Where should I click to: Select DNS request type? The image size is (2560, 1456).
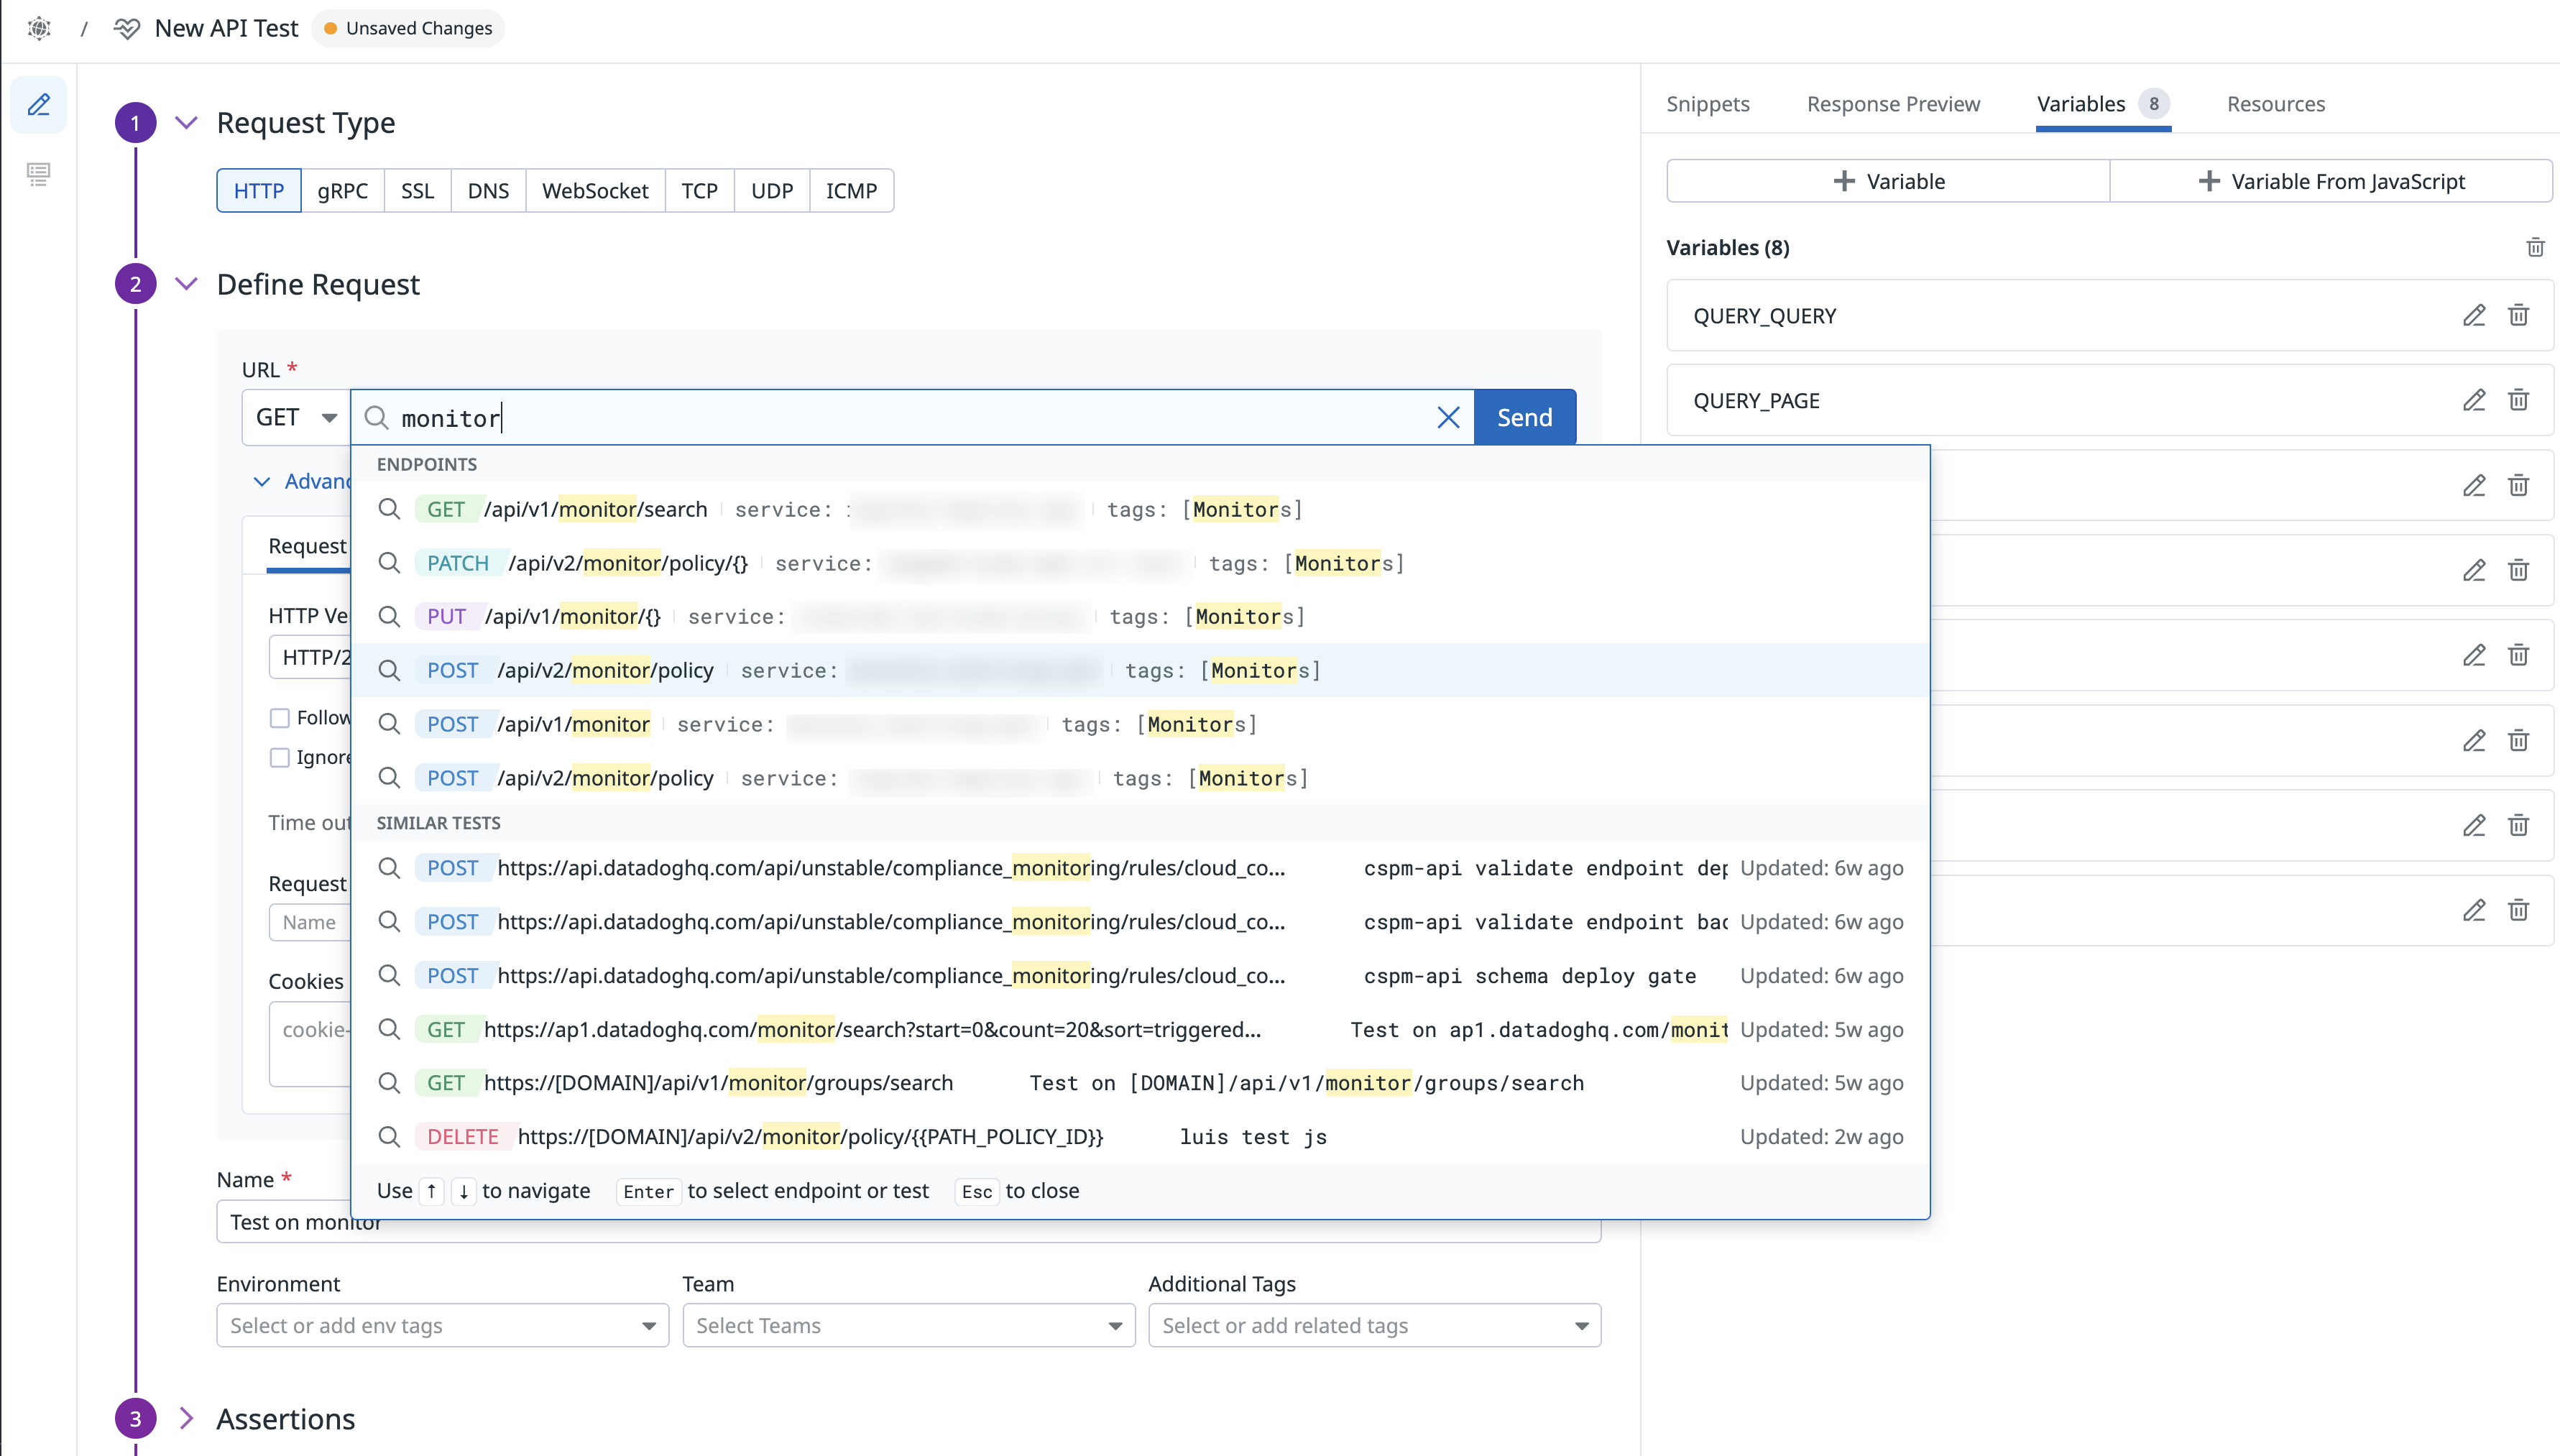[x=488, y=190]
